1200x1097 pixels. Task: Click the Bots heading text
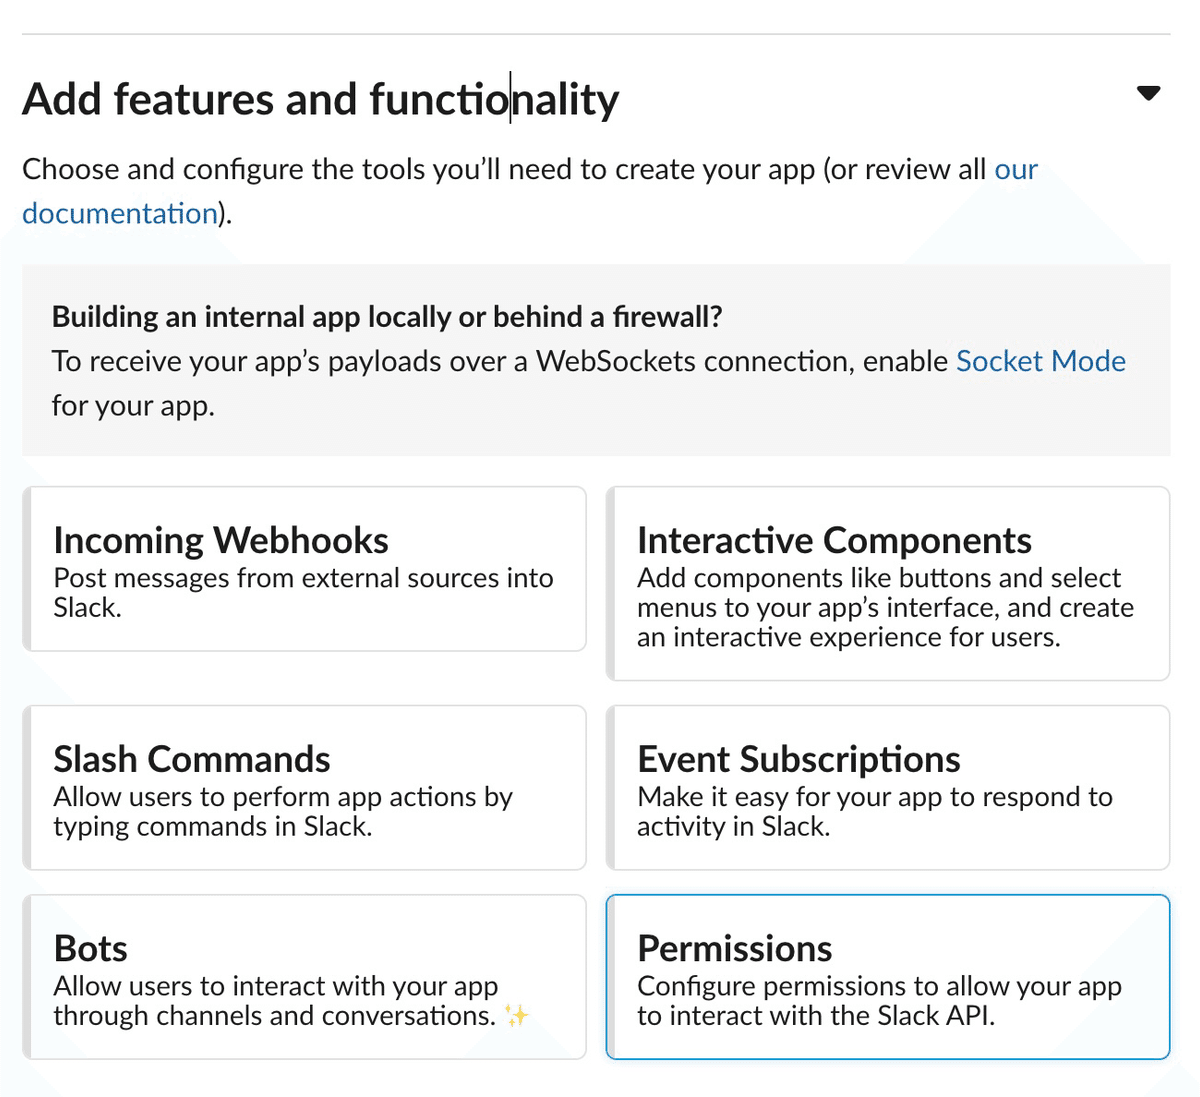tap(91, 948)
